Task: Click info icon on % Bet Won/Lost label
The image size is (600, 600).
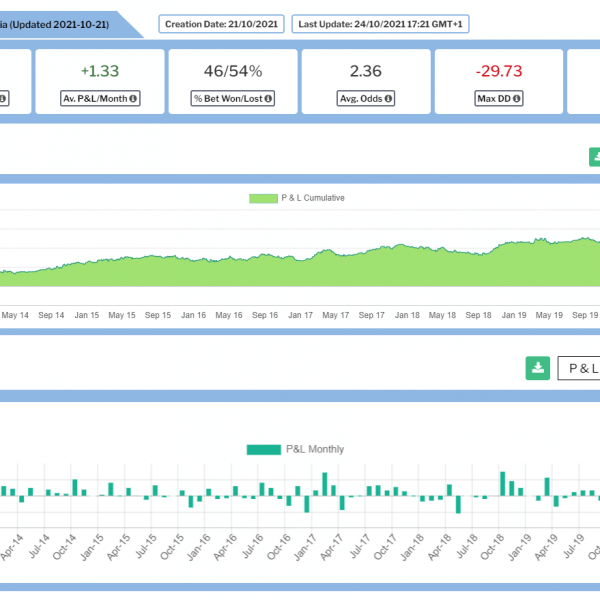Action: (268, 99)
